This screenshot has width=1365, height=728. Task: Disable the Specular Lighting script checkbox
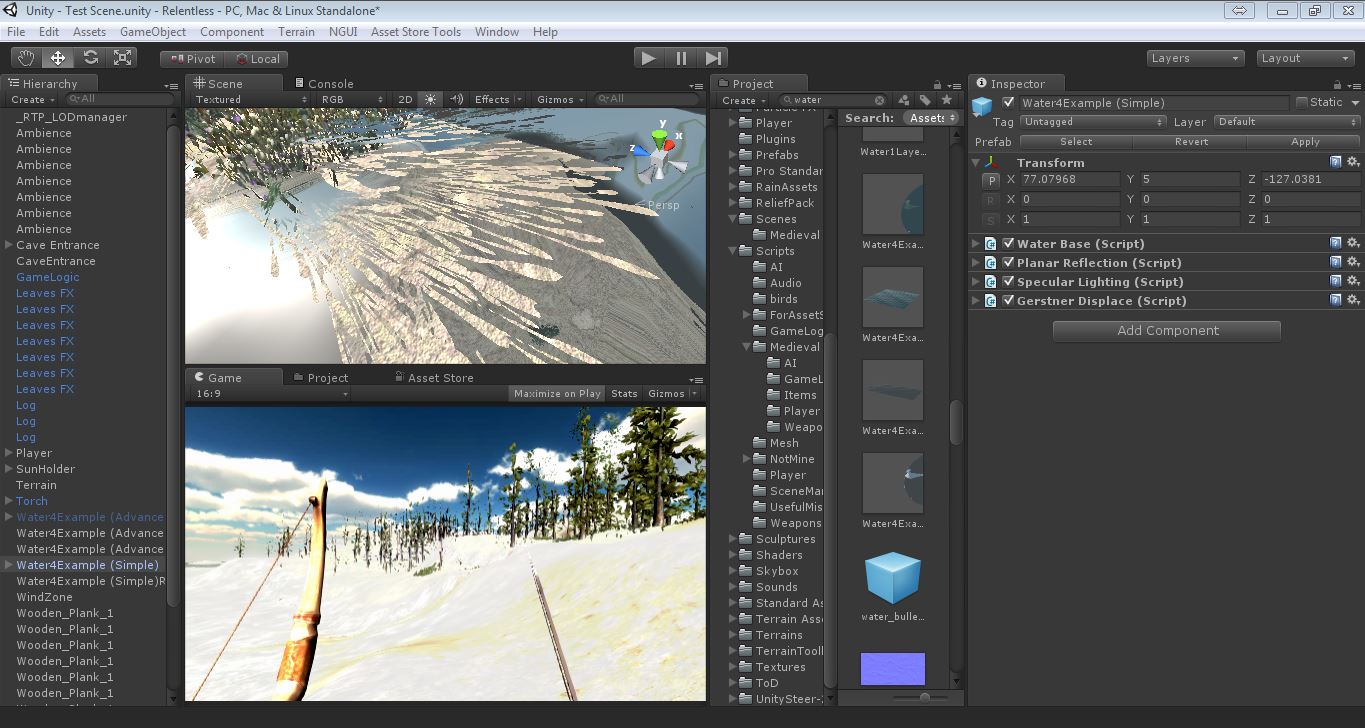coord(1008,281)
